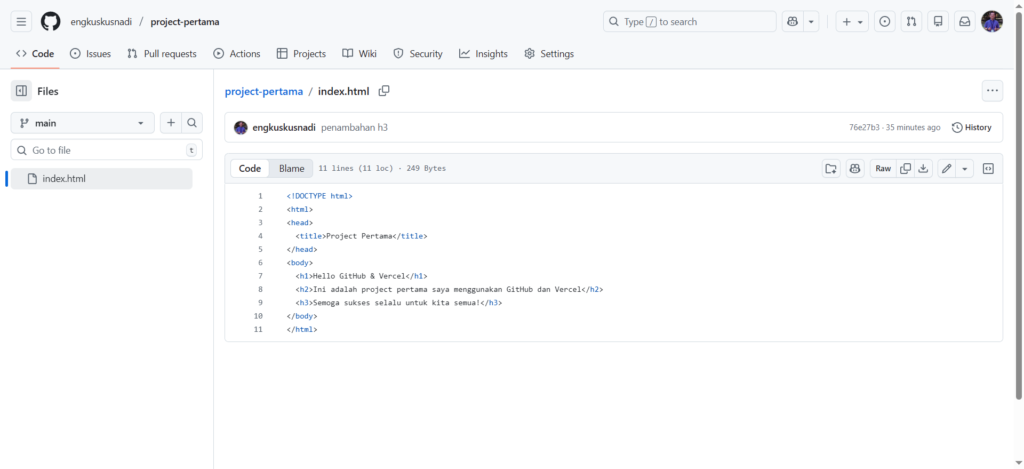Open the project-pertama repository link in header
This screenshot has height=469, width=1024.
pos(185,22)
